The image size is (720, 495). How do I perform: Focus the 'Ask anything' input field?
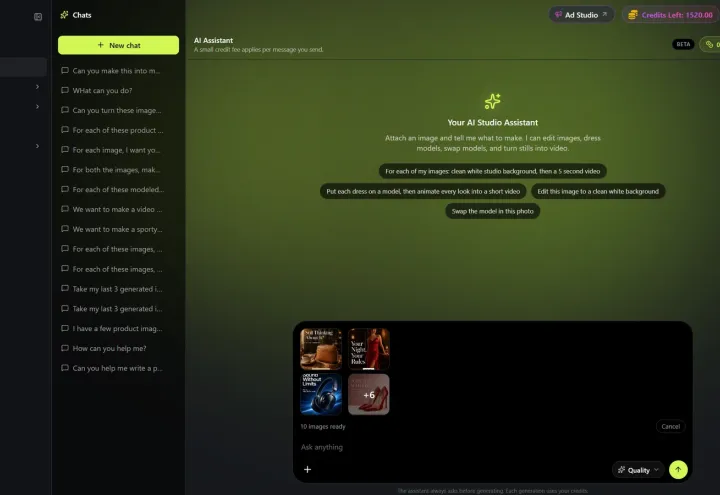coord(493,447)
